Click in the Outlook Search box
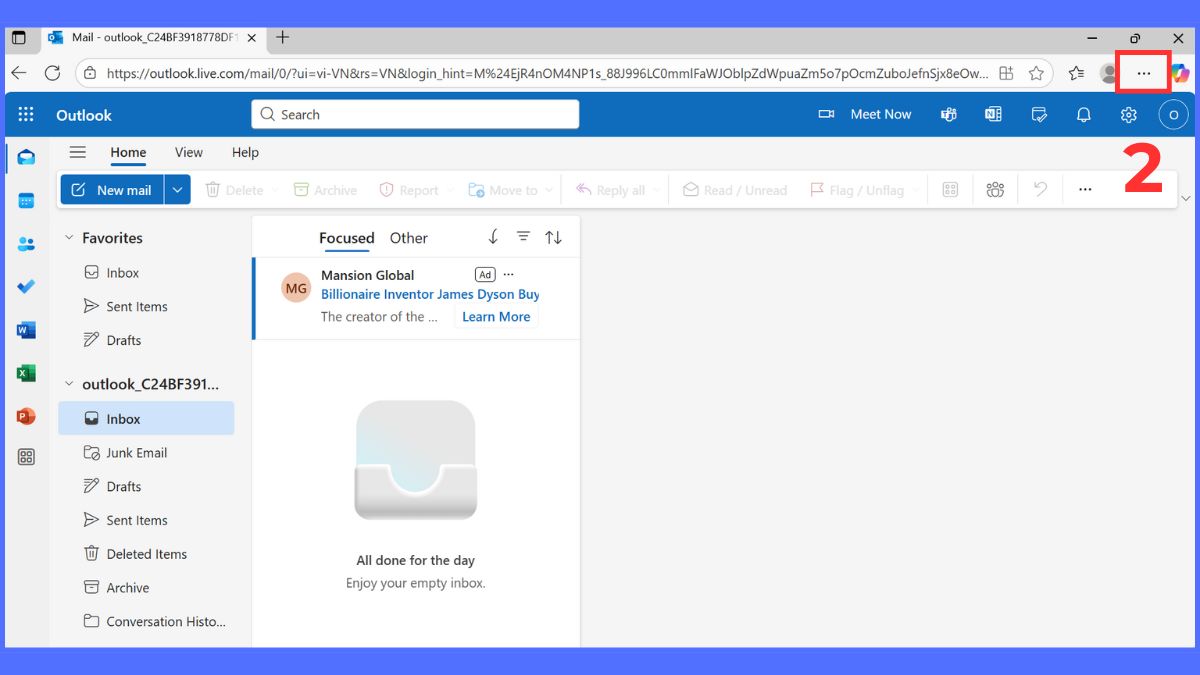Viewport: 1200px width, 675px height. pos(415,115)
